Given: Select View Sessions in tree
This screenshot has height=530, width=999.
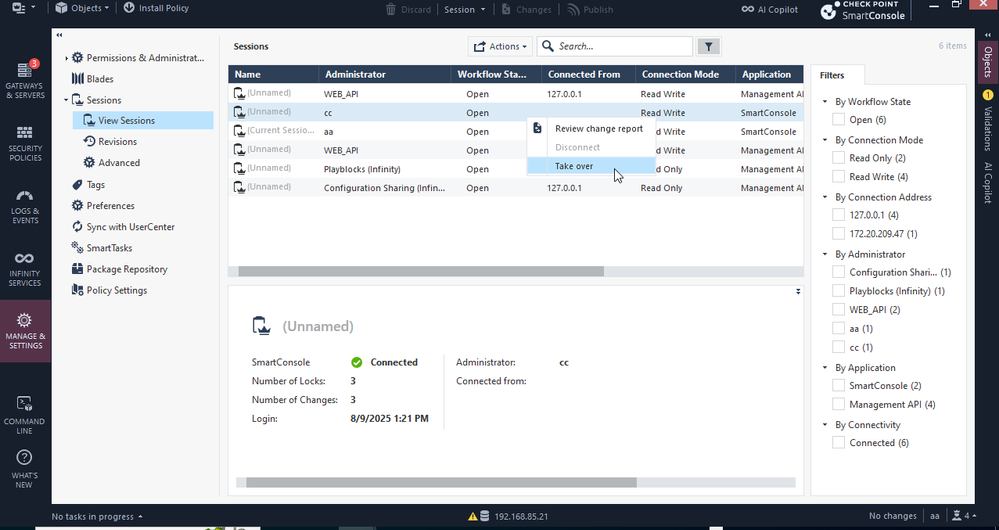Looking at the screenshot, I should 143,120.
